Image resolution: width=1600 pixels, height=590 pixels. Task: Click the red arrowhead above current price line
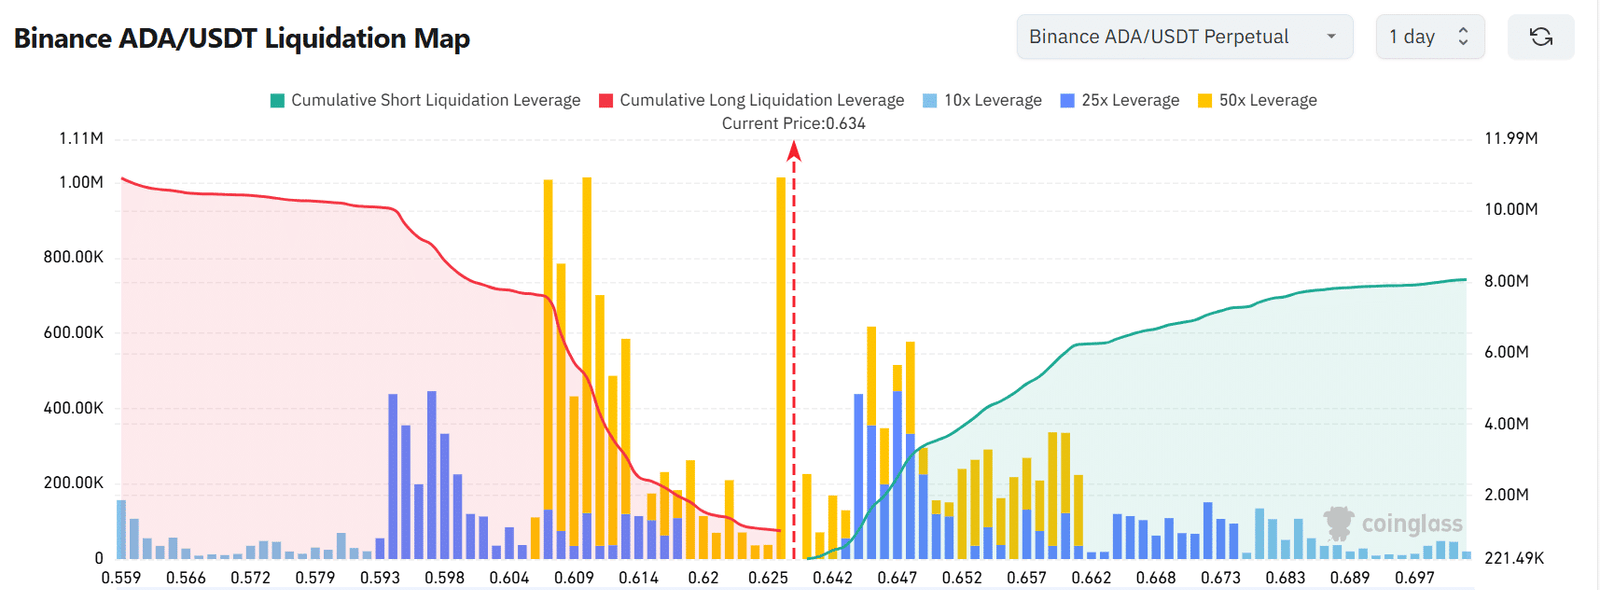[794, 151]
